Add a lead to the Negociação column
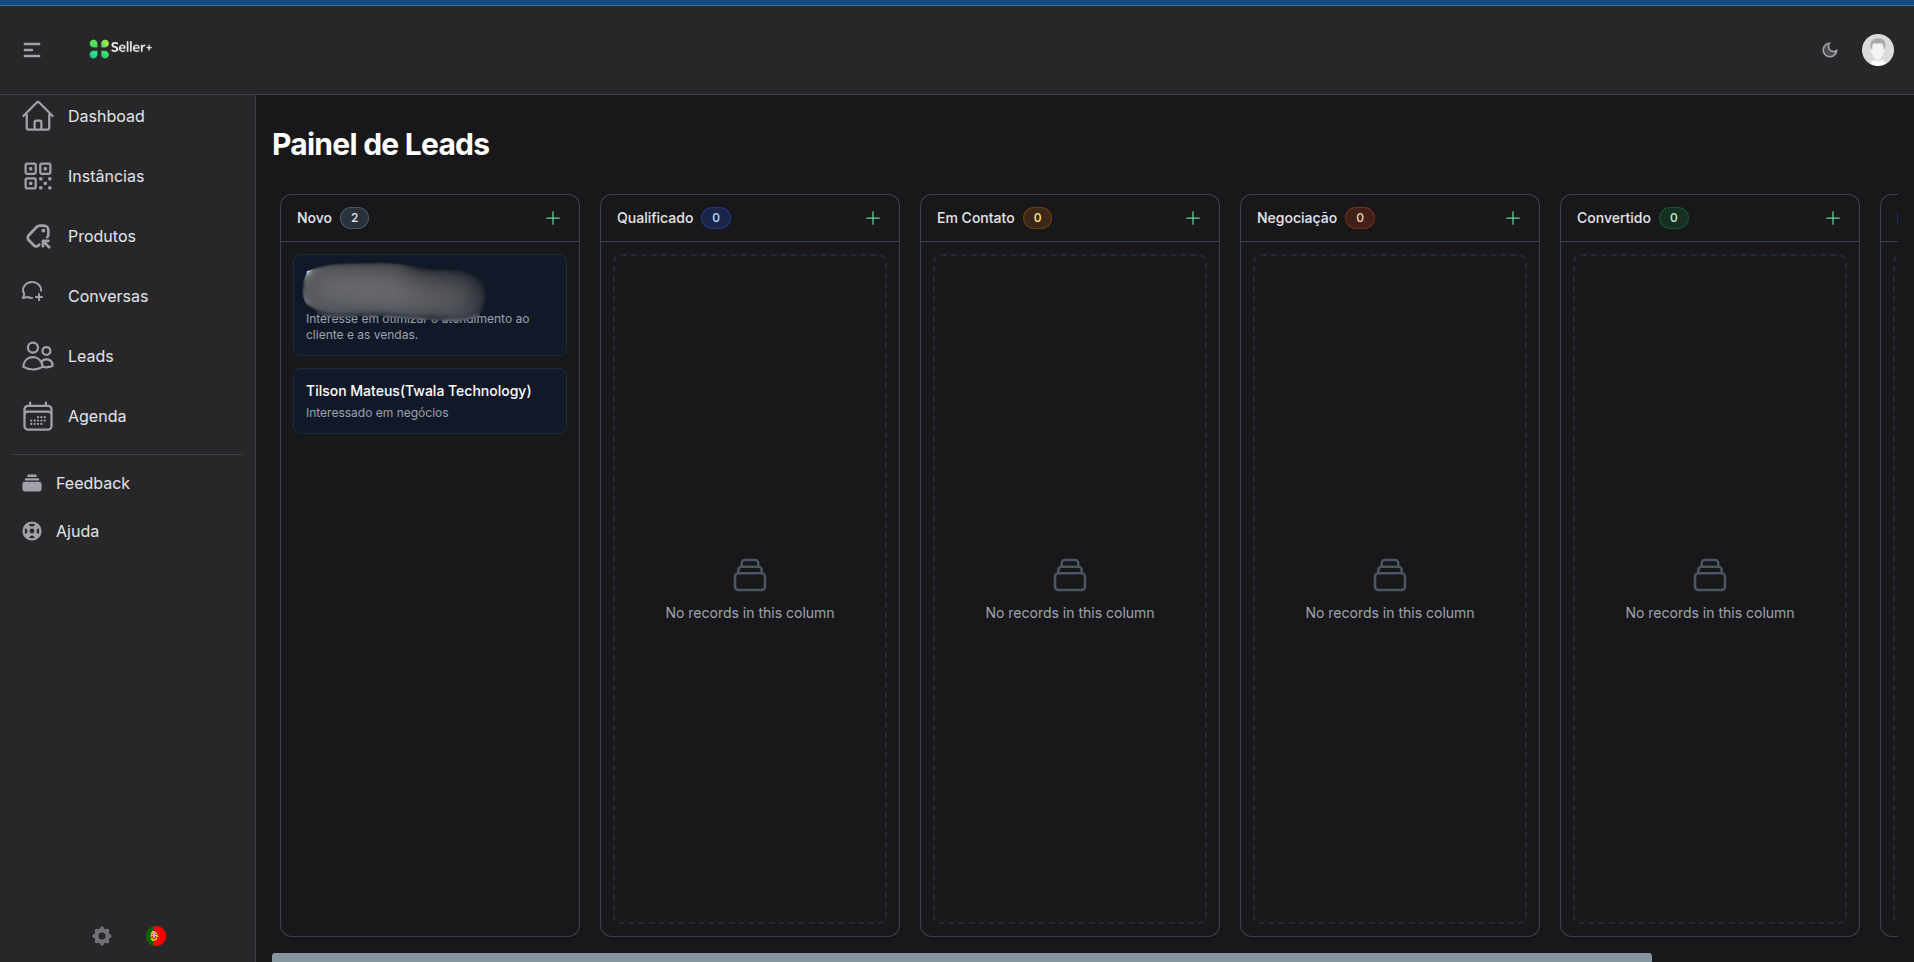The image size is (1914, 962). pyautogui.click(x=1513, y=218)
